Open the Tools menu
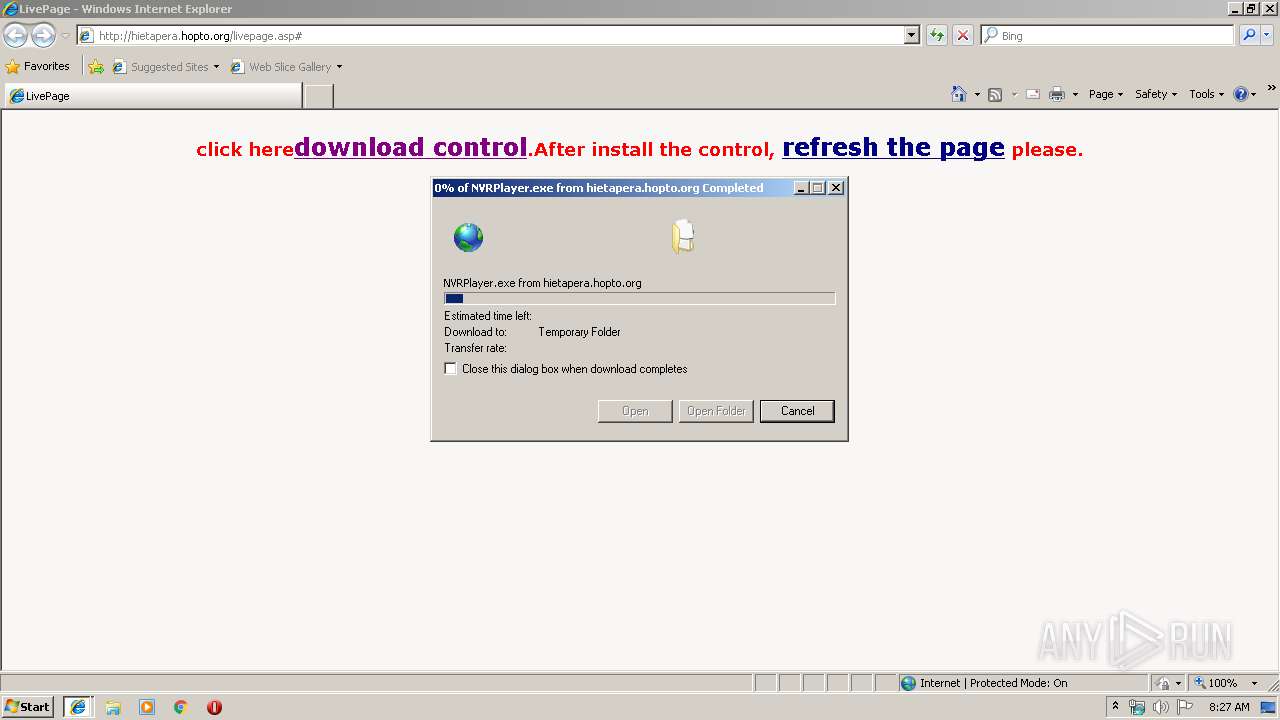 (x=1206, y=94)
